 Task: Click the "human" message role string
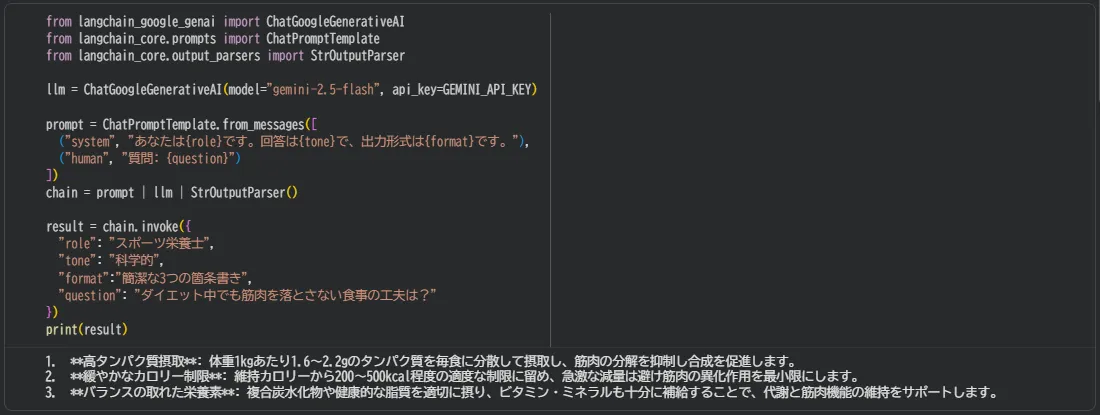coord(84,158)
